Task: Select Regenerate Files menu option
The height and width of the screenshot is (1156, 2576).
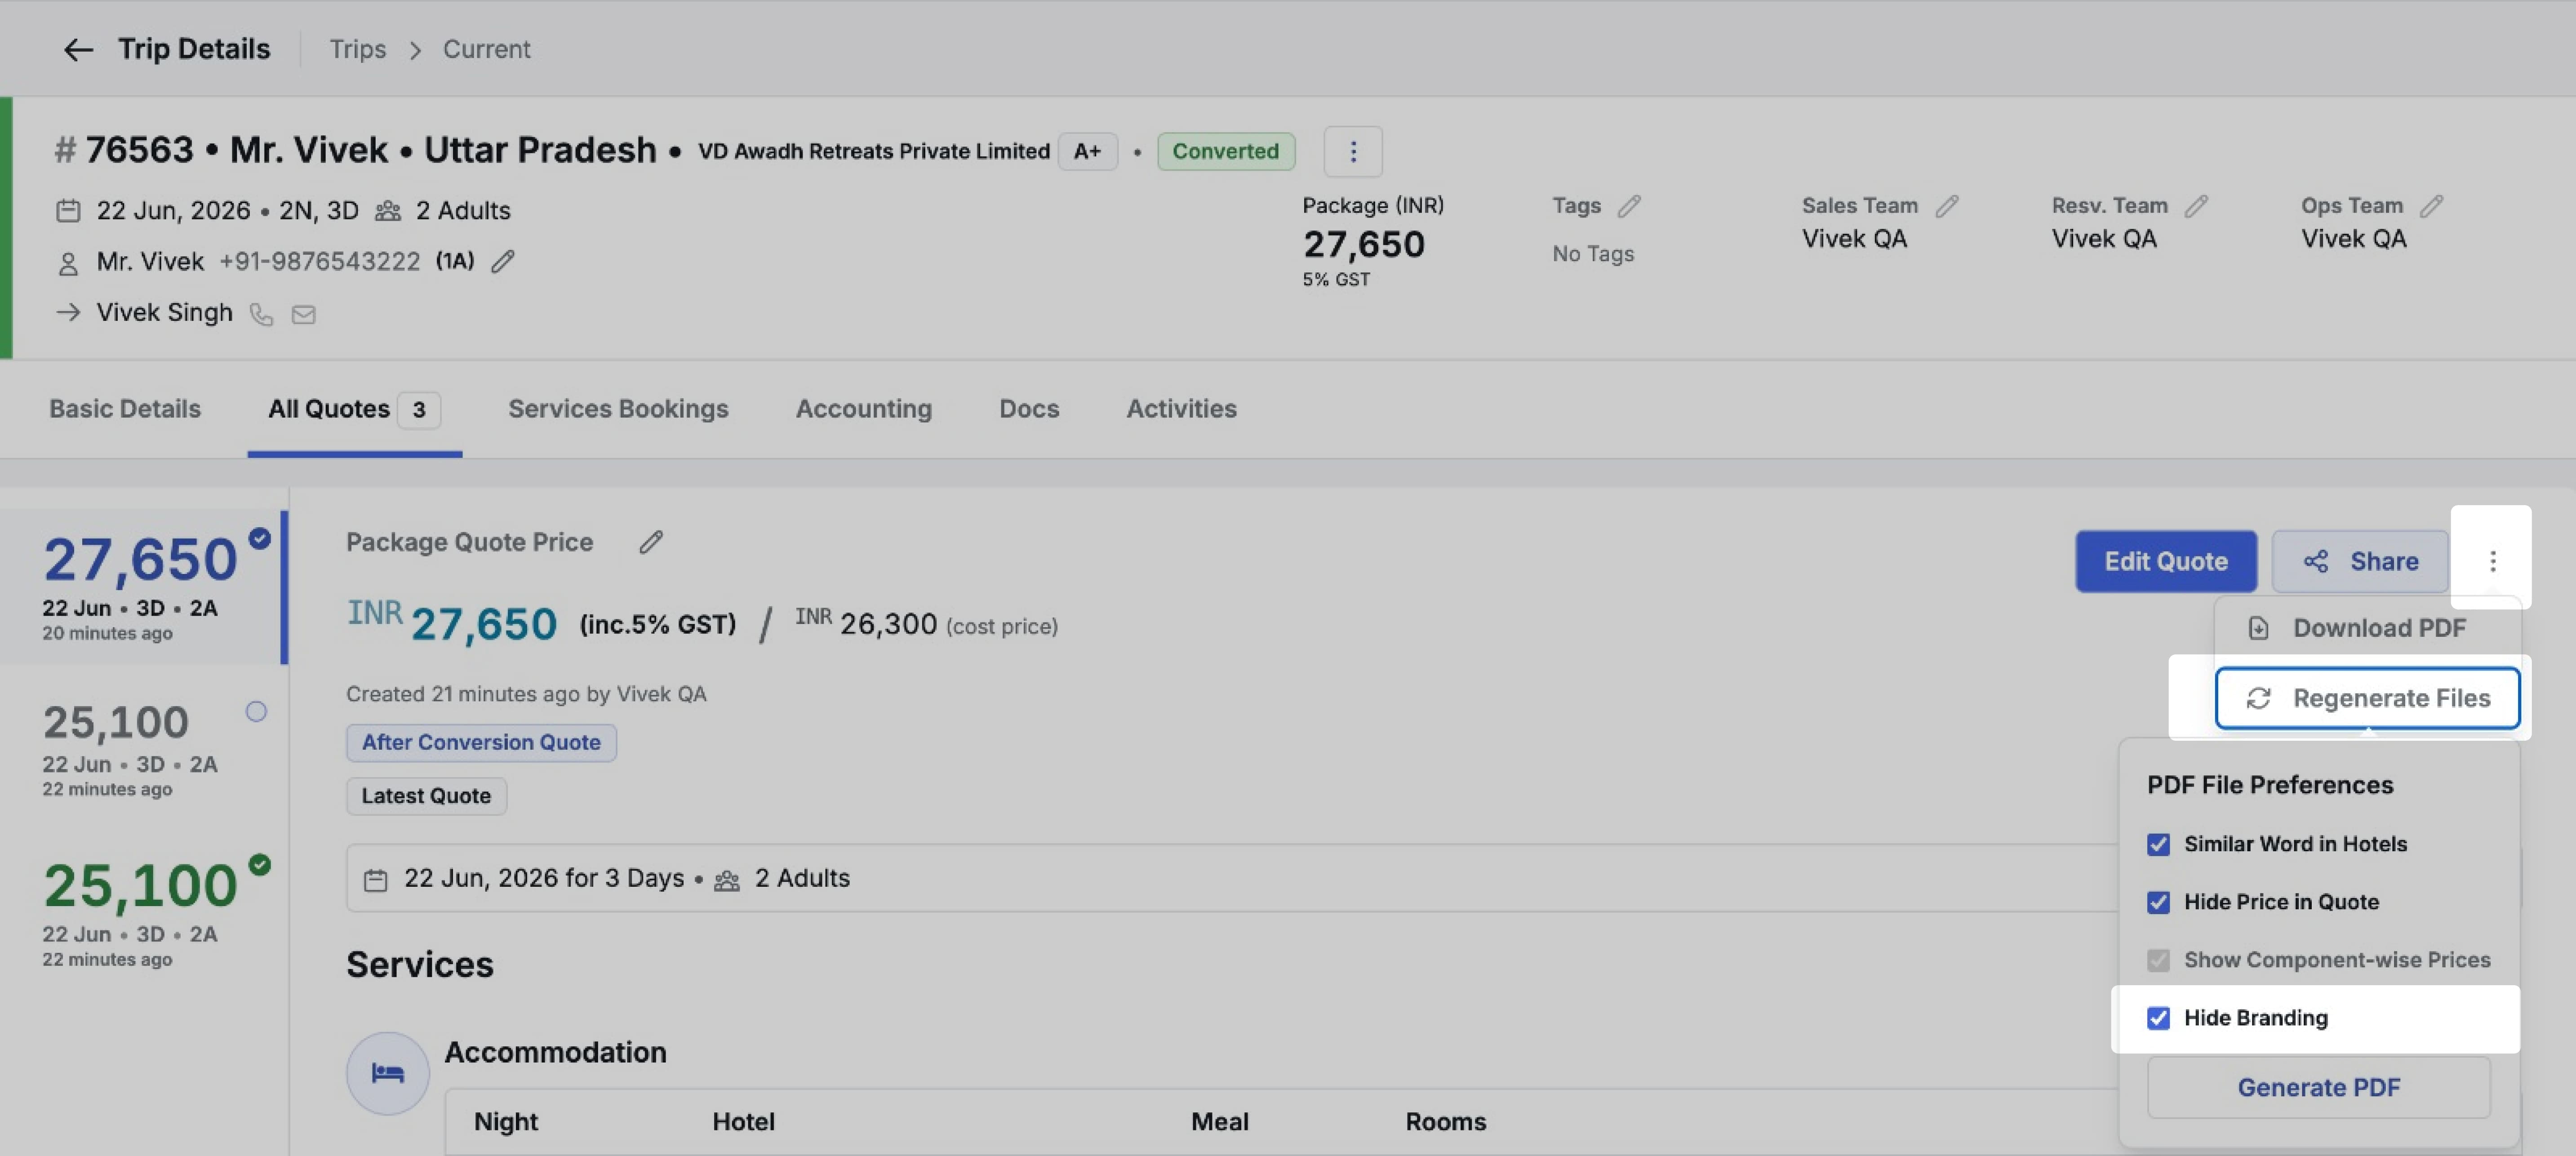Action: 2367,698
